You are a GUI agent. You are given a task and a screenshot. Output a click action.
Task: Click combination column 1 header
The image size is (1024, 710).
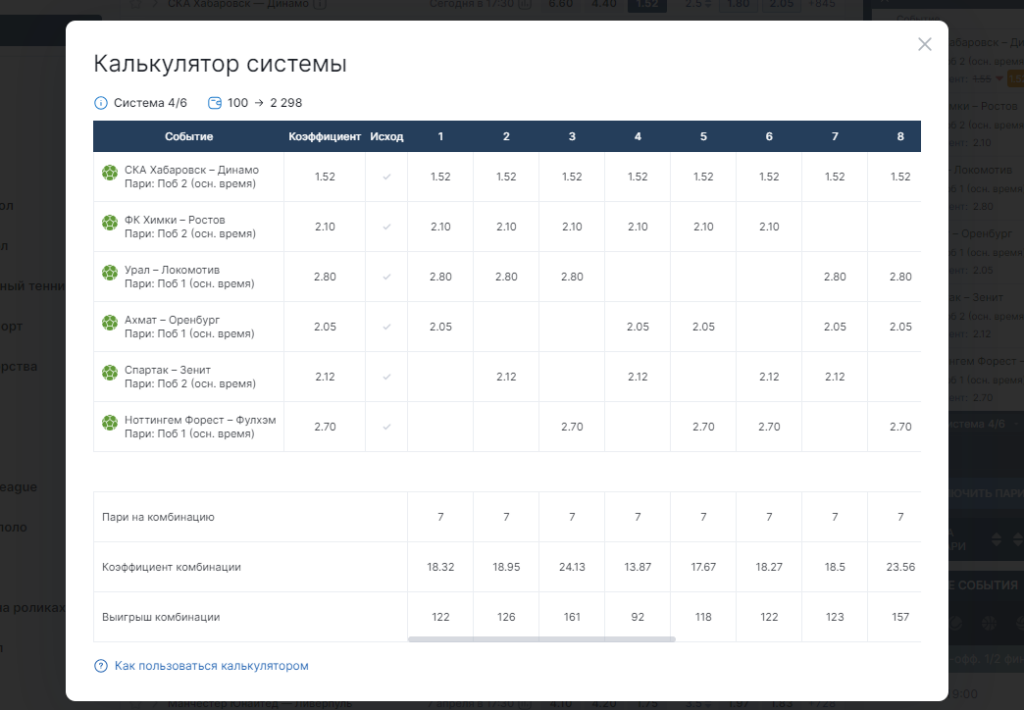tap(441, 137)
